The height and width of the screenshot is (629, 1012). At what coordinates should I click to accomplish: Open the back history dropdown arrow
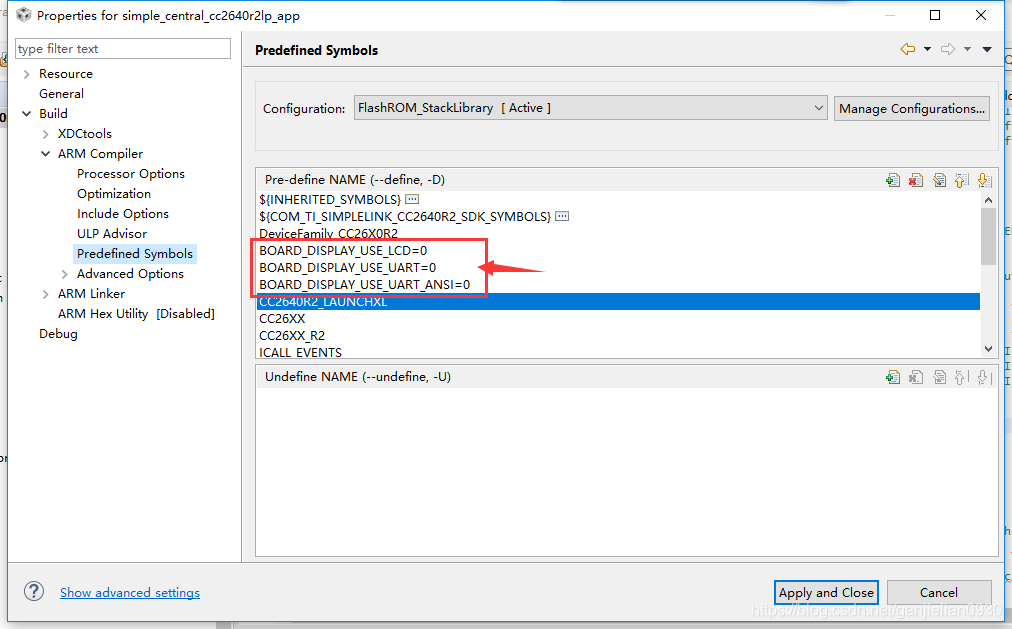[927, 49]
